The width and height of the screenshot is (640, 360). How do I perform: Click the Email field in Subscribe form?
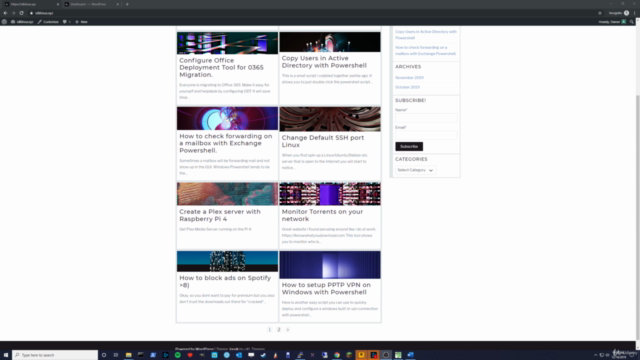coord(426,136)
